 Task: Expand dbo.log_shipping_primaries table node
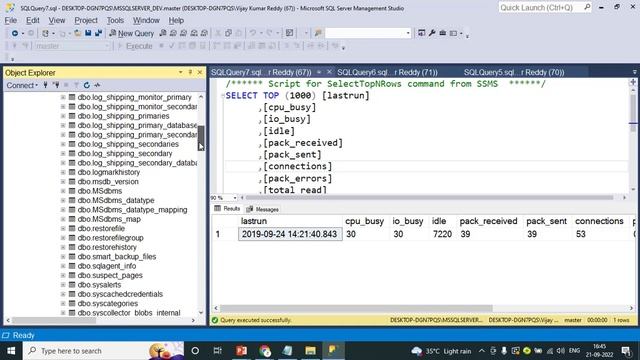[63, 116]
